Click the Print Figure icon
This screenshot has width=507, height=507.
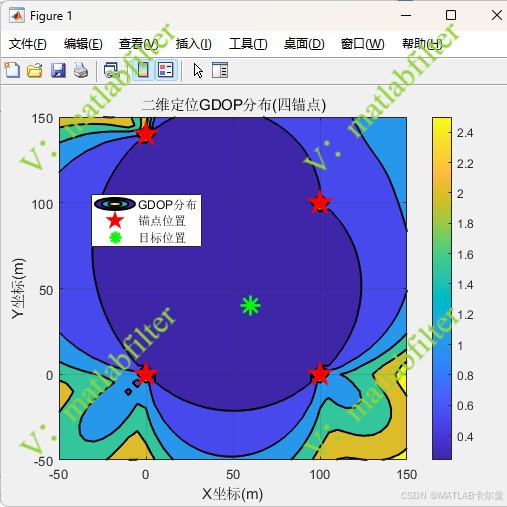click(x=81, y=70)
